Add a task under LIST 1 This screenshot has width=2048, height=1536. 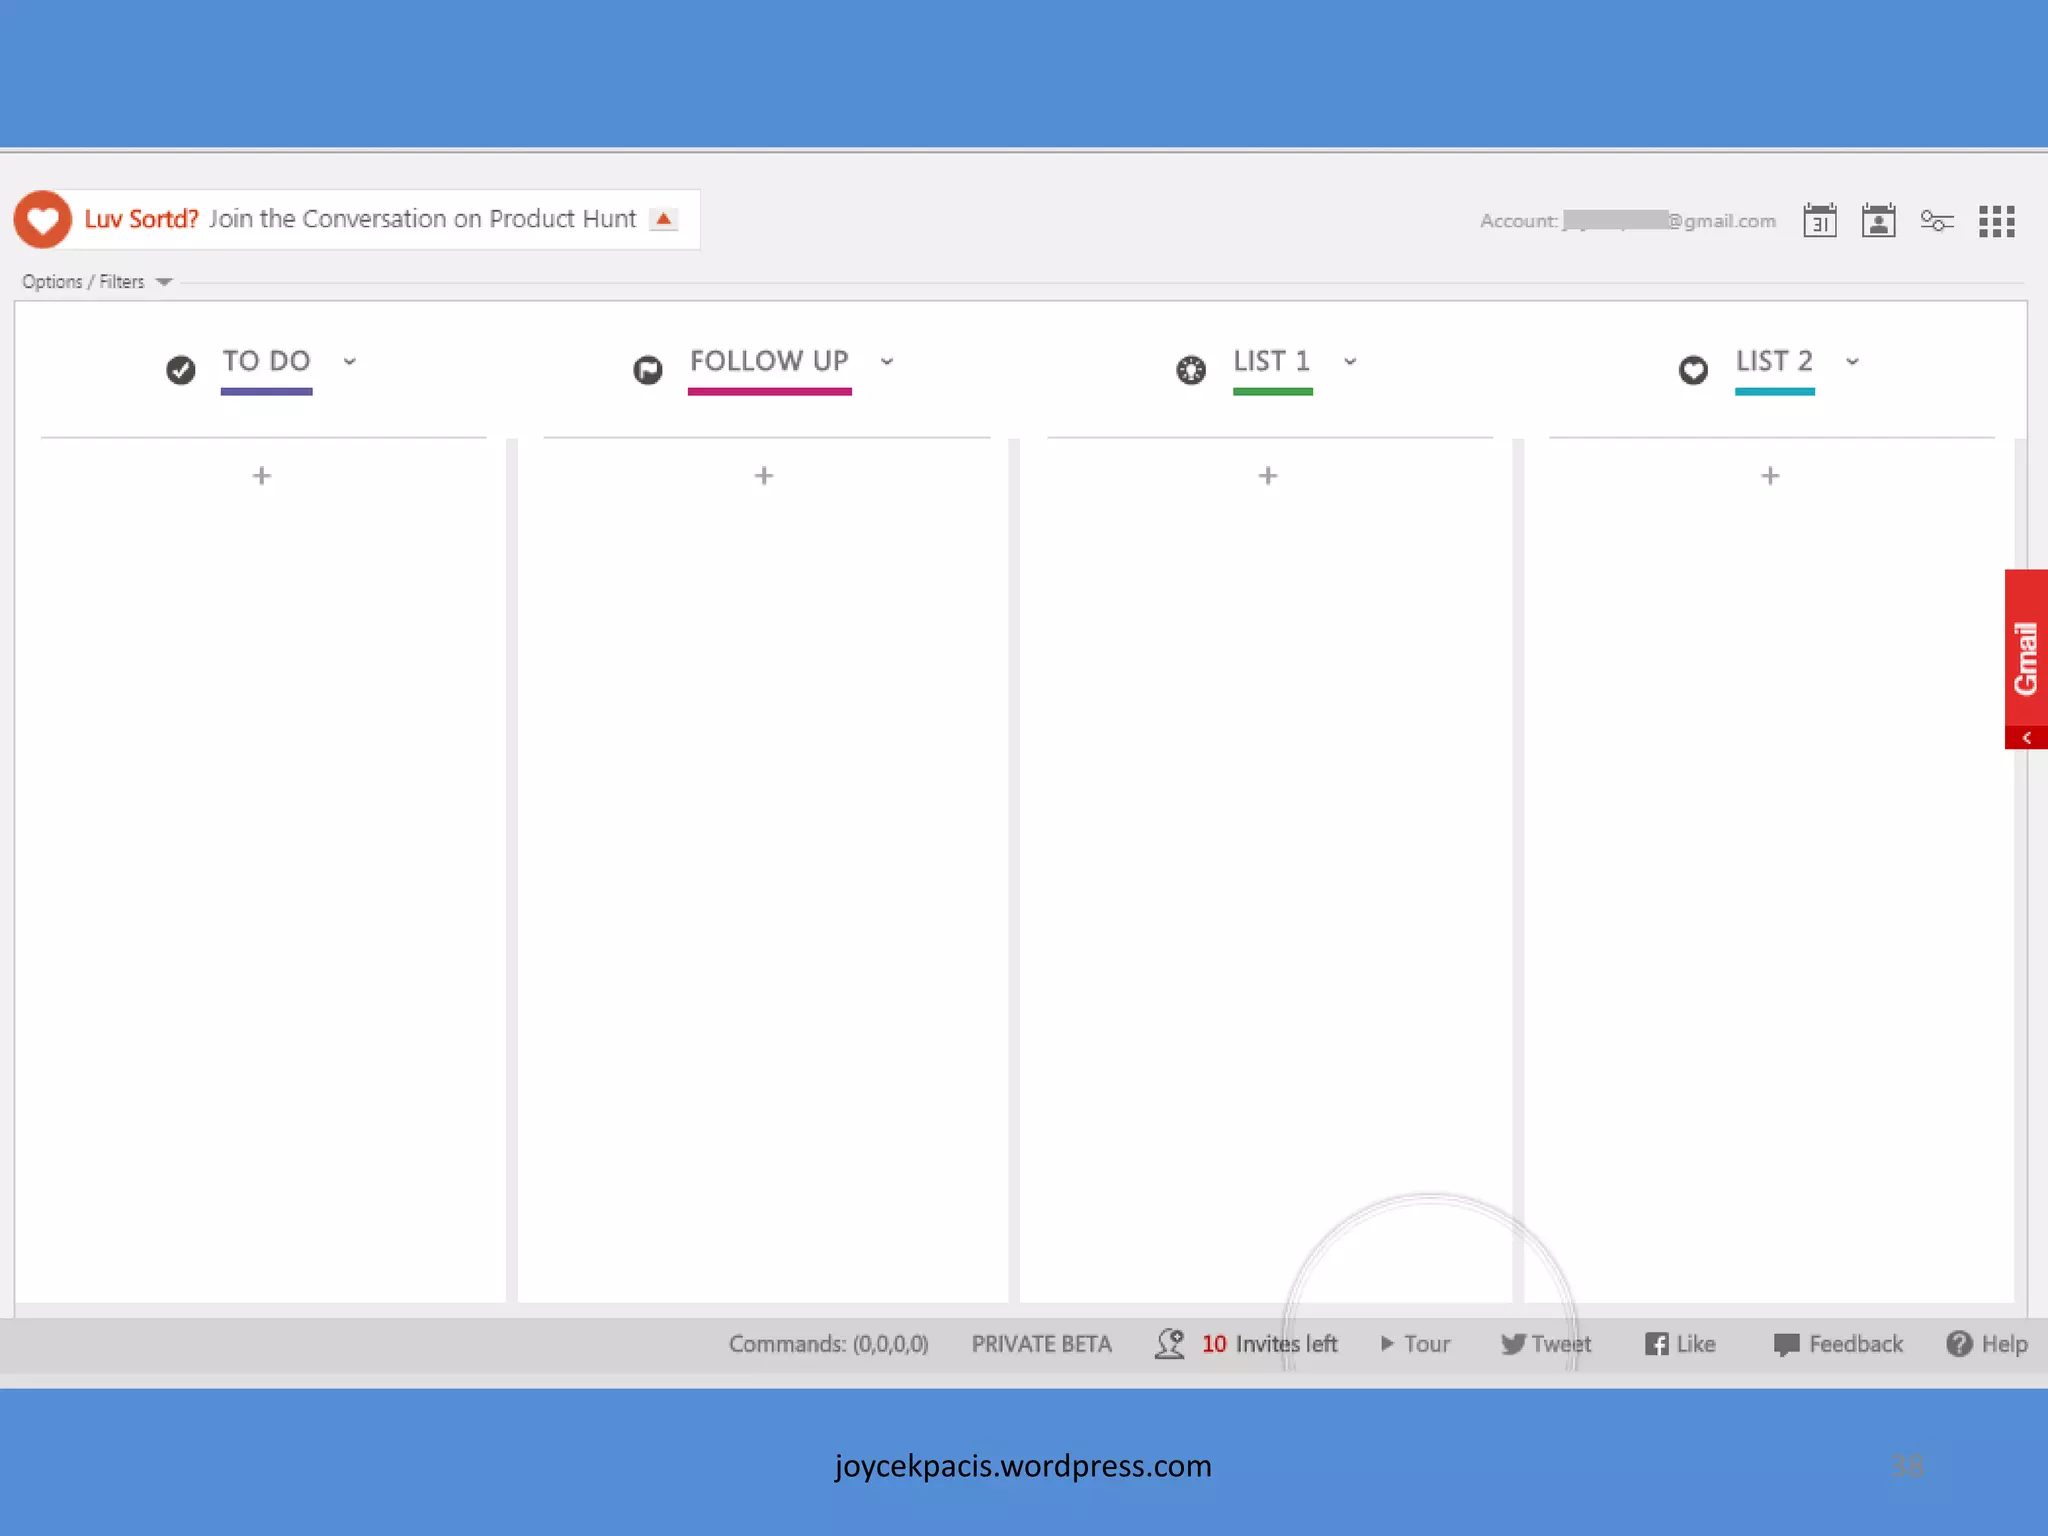pos(1268,476)
